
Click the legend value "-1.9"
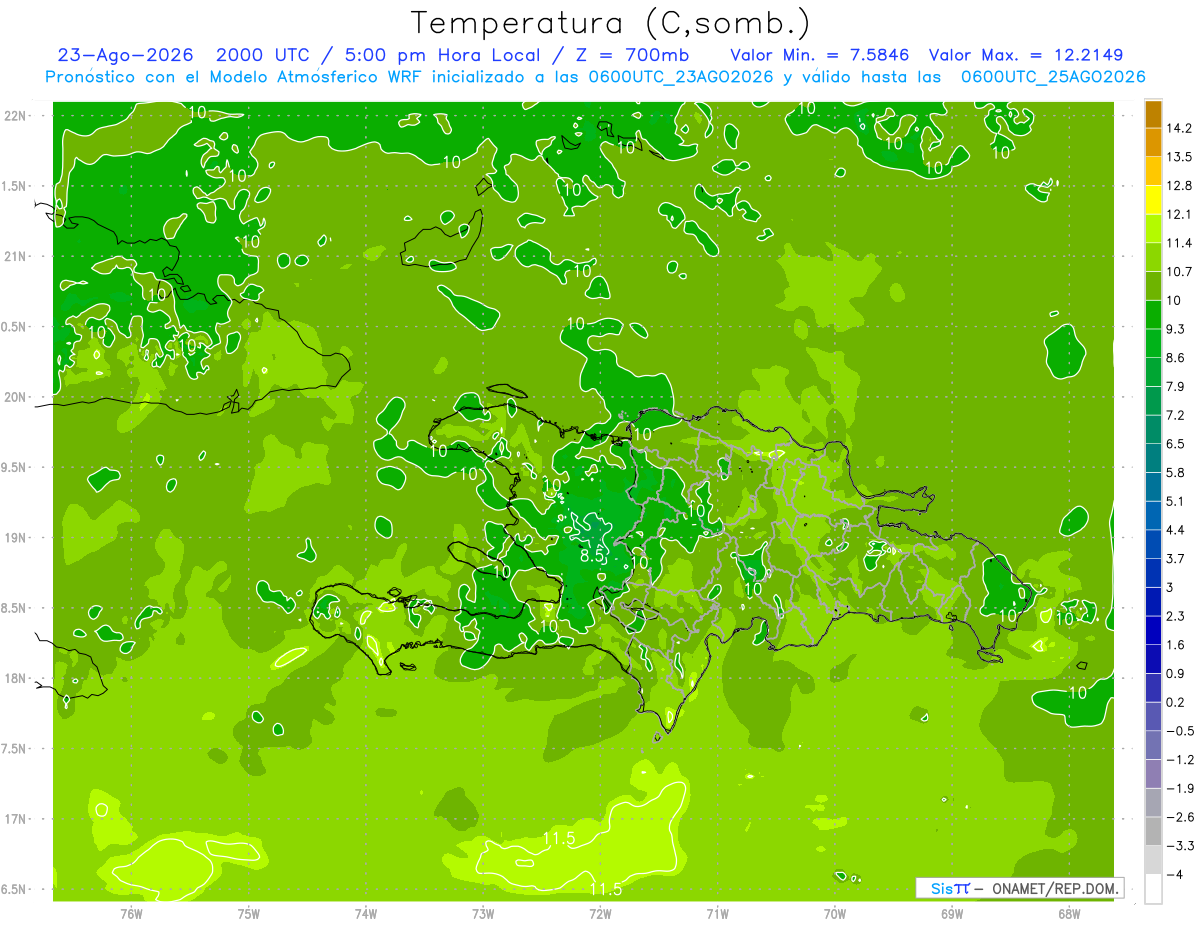[x=1181, y=788]
